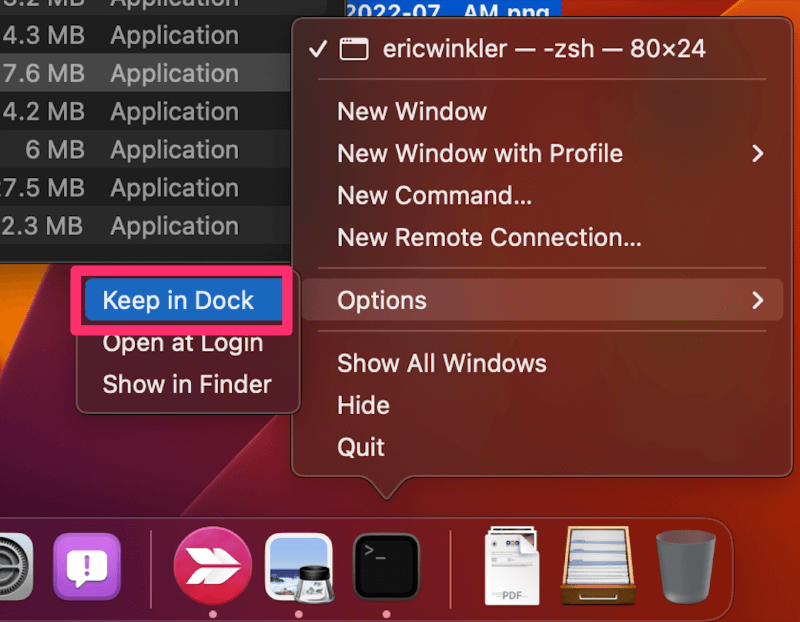800x622 pixels.
Task: Toggle Open at Login option
Action: coord(184,342)
